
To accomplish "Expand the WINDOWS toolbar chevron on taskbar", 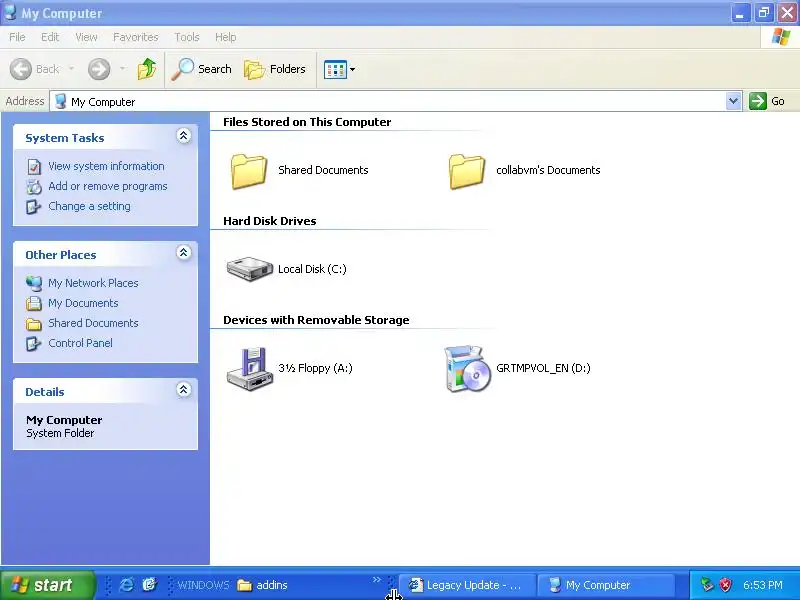I will click(x=377, y=580).
